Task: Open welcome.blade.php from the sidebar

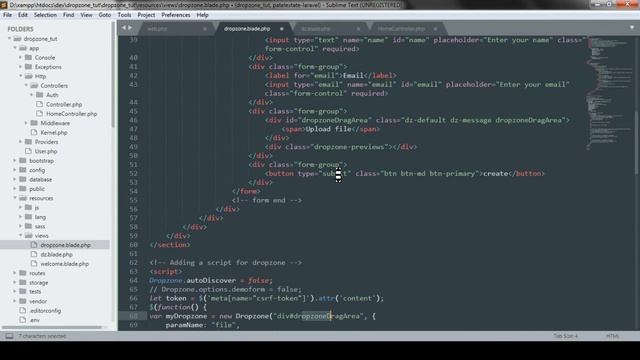Action: pyautogui.click(x=64, y=264)
